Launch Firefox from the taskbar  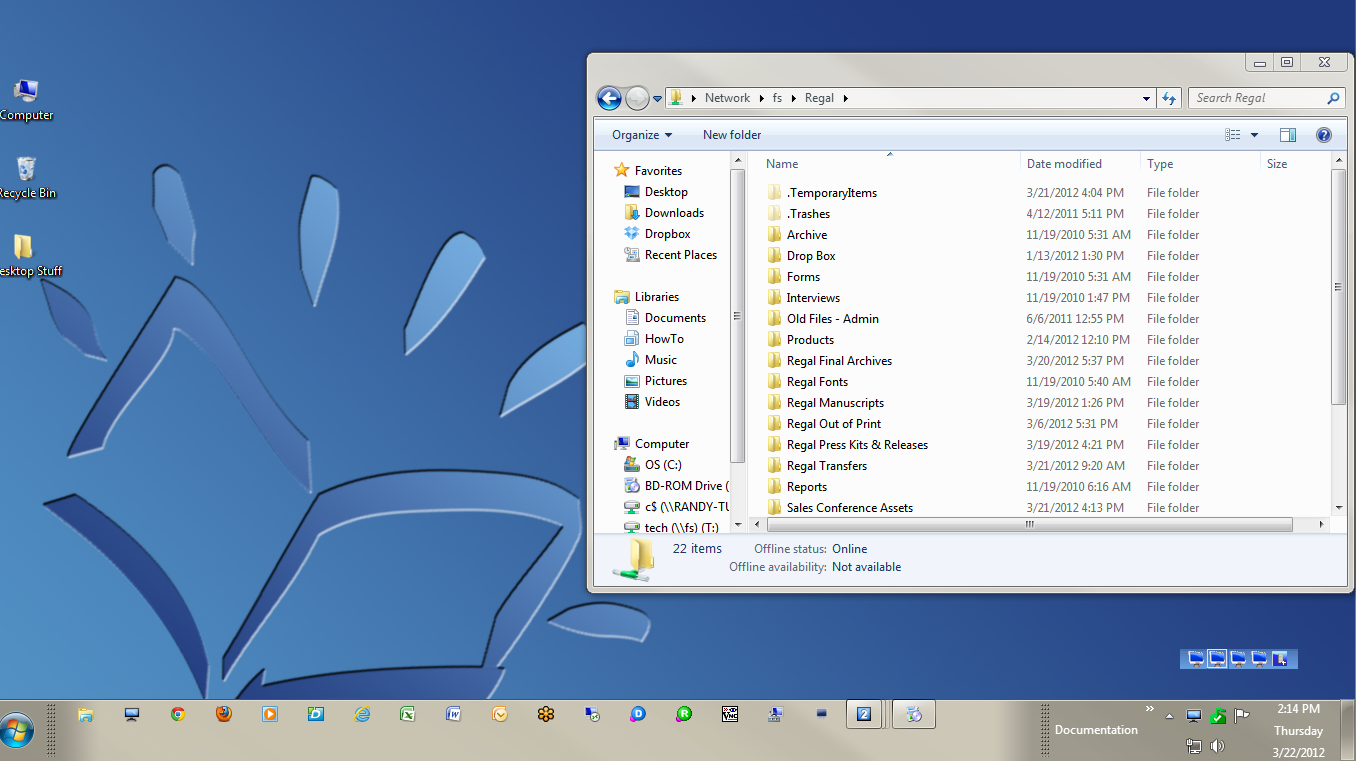tap(224, 714)
